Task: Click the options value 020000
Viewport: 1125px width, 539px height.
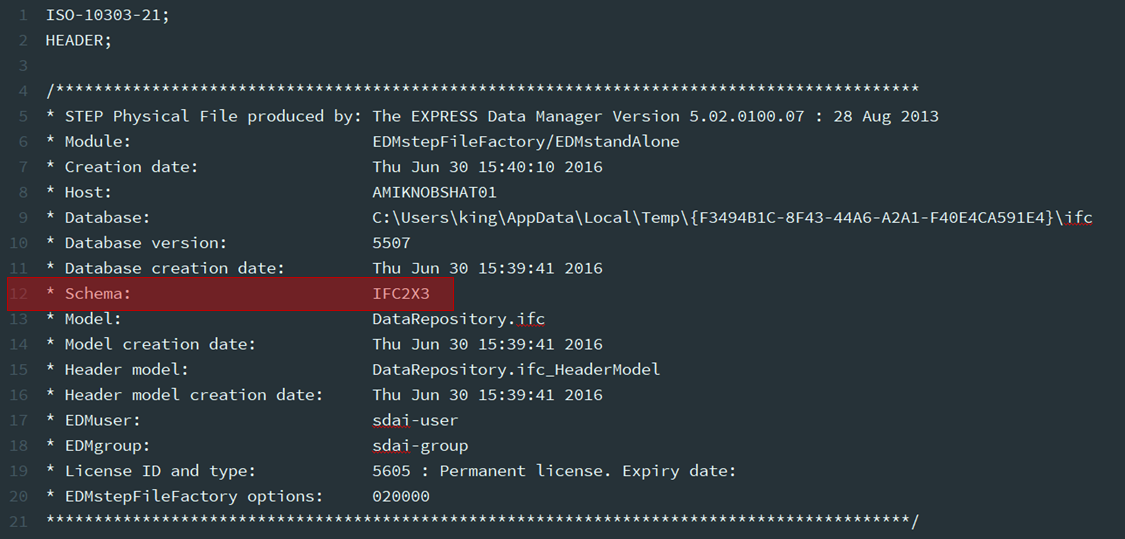Action: (400, 497)
